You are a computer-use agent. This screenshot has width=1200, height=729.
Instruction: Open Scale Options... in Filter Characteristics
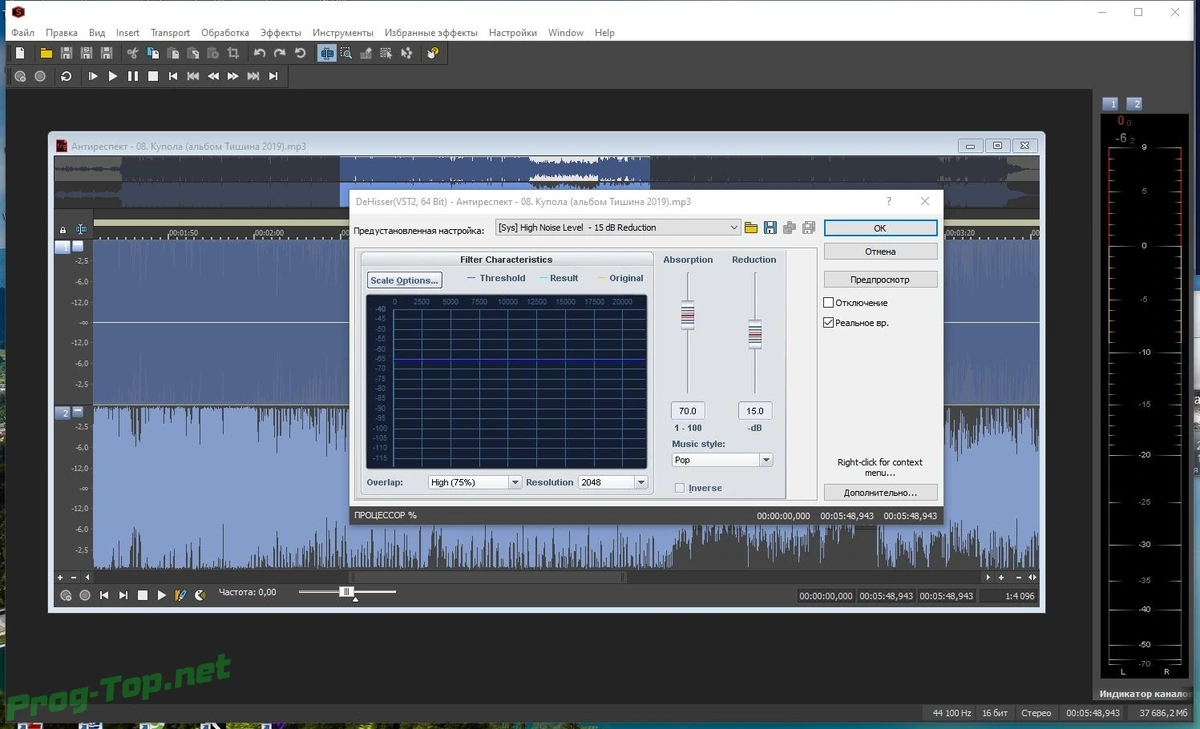click(x=404, y=280)
